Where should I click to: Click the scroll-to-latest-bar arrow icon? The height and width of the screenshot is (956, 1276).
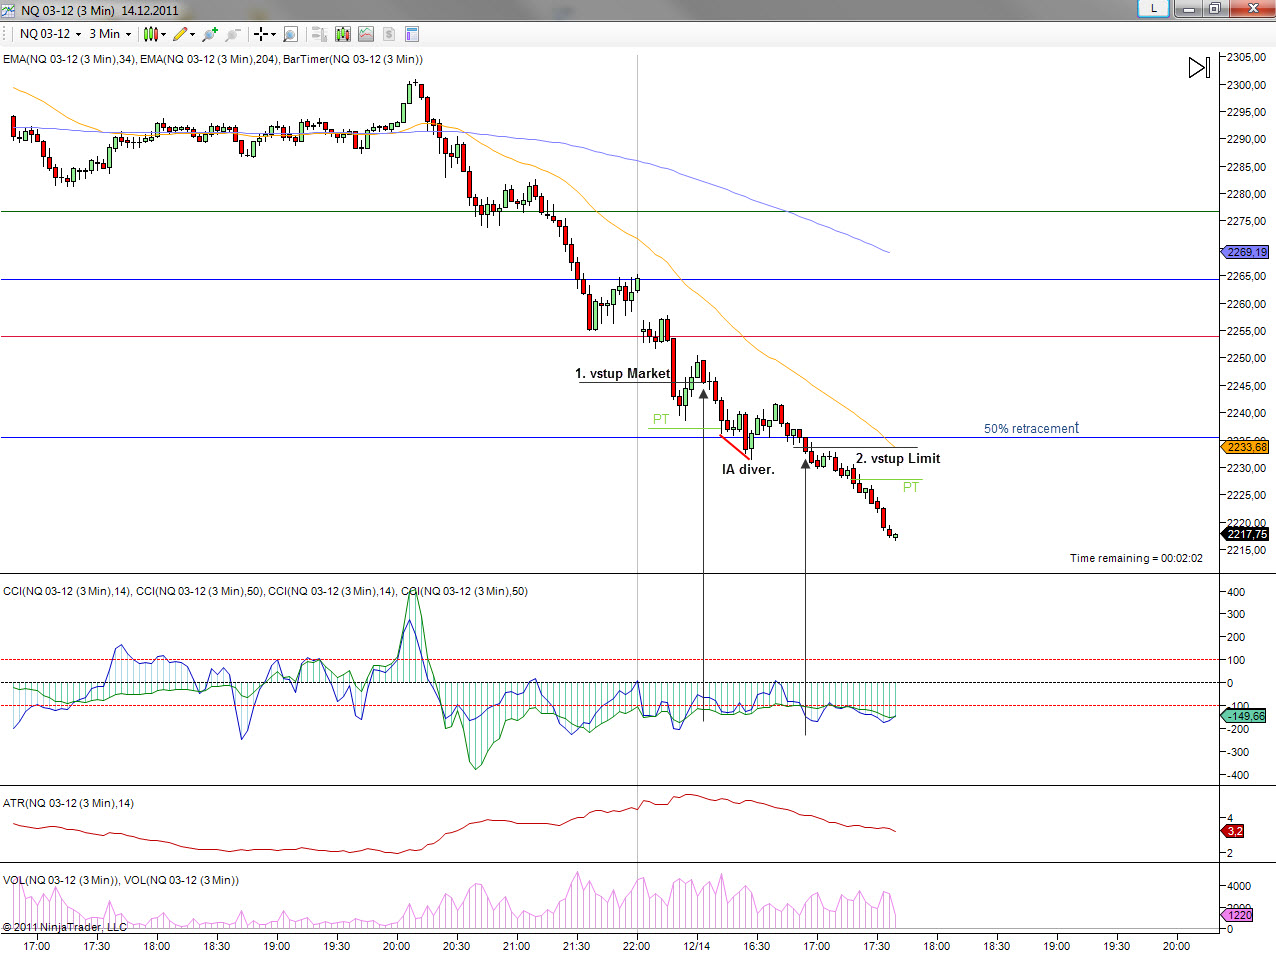pos(1199,67)
